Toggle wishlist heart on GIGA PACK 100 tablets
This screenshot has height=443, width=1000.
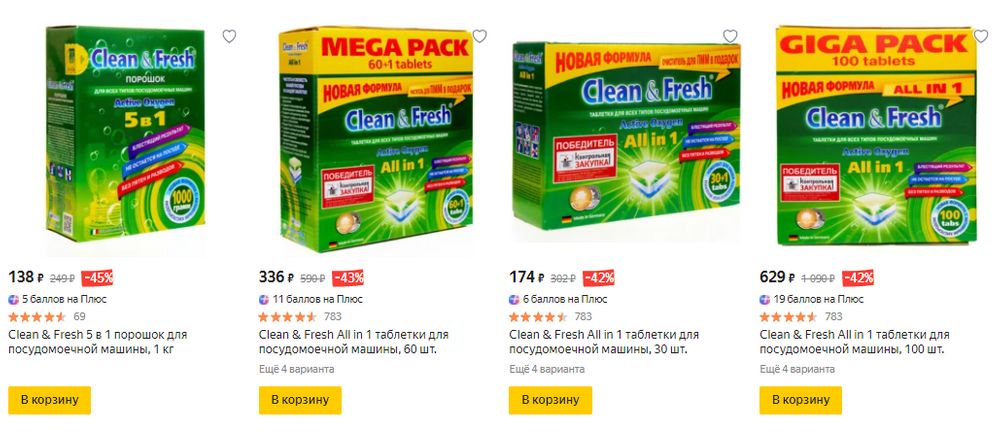981,36
